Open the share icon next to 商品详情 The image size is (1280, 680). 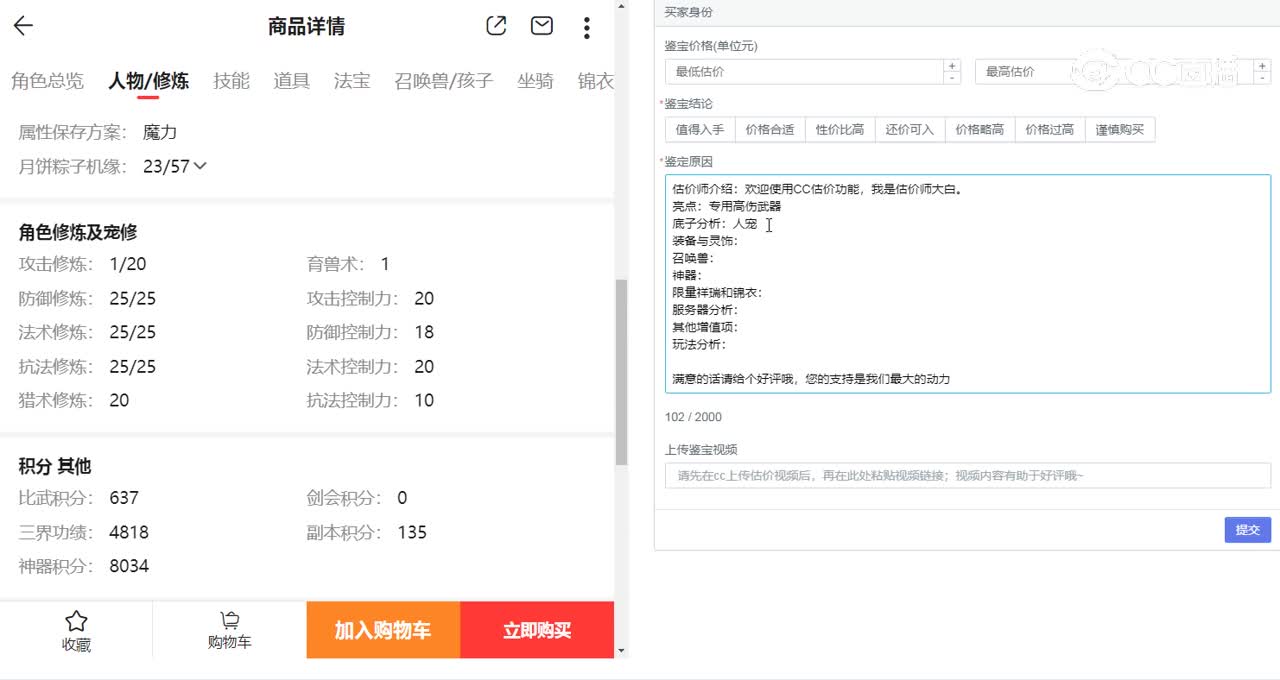point(496,27)
